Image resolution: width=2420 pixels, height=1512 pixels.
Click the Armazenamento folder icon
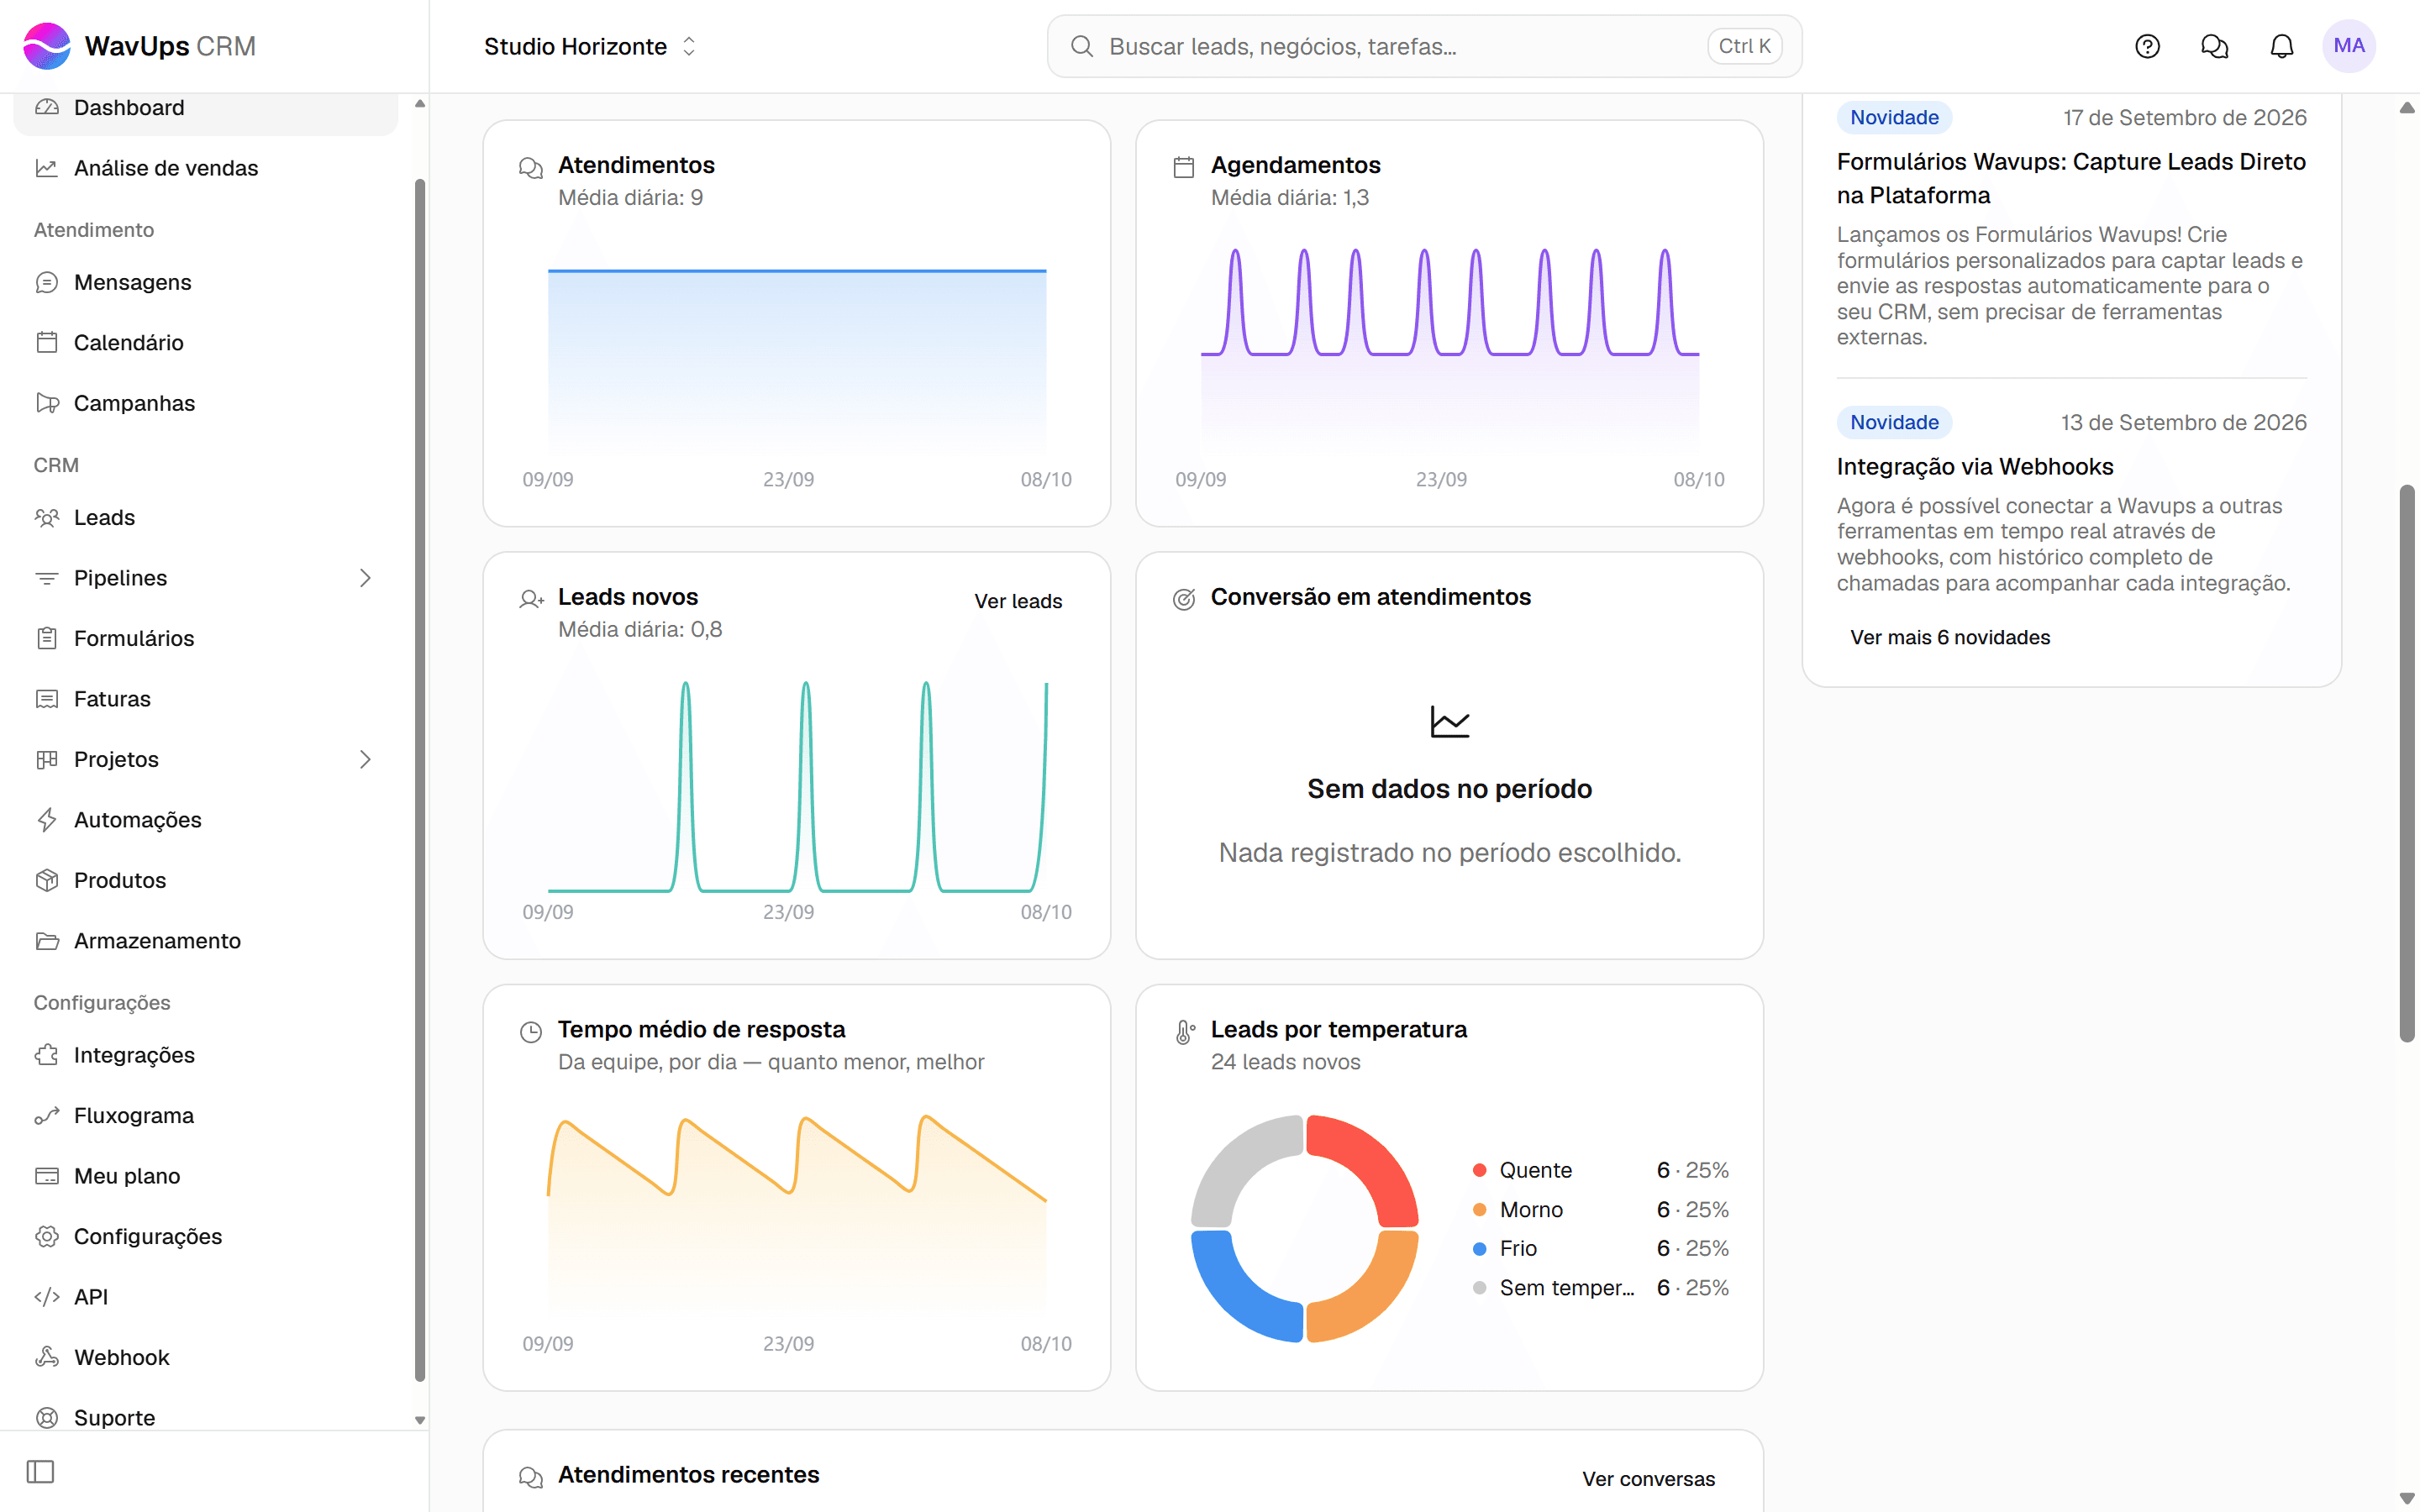coord(46,941)
